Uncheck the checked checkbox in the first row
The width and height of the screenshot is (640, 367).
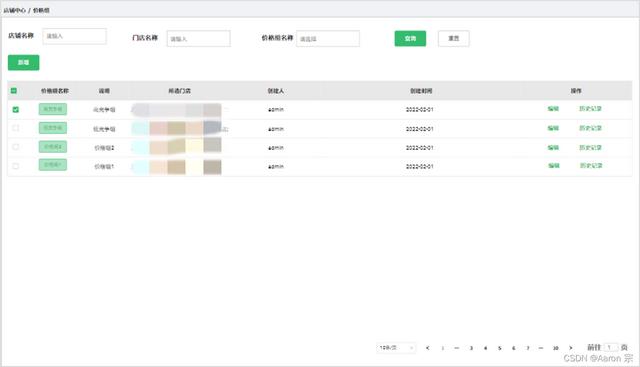[x=16, y=109]
